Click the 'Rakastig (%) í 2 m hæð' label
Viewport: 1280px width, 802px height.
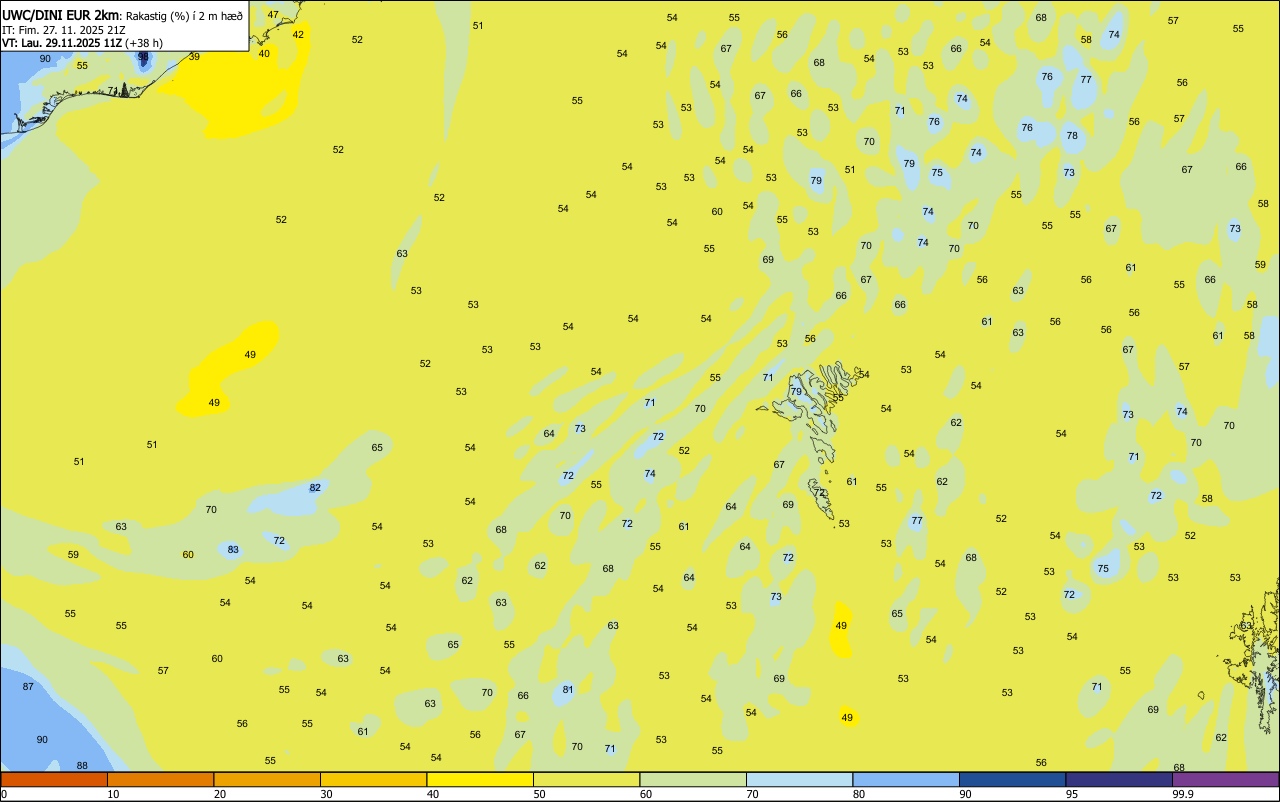click(x=185, y=16)
